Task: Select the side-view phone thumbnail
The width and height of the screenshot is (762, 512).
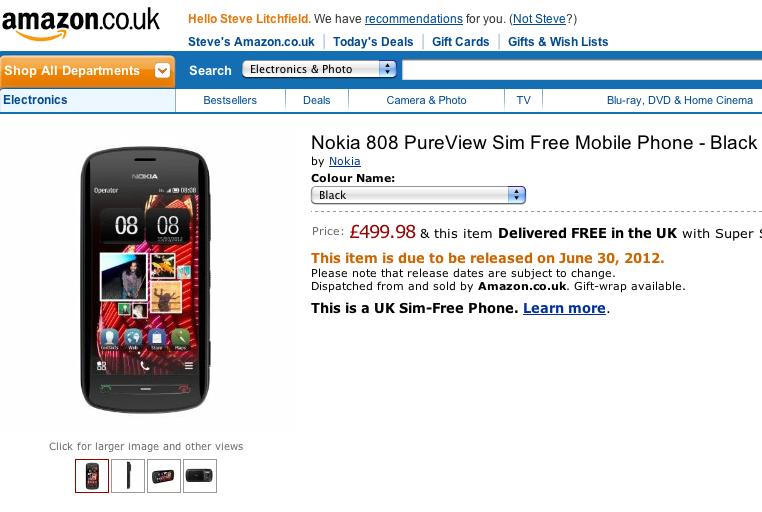Action: pyautogui.click(x=128, y=476)
